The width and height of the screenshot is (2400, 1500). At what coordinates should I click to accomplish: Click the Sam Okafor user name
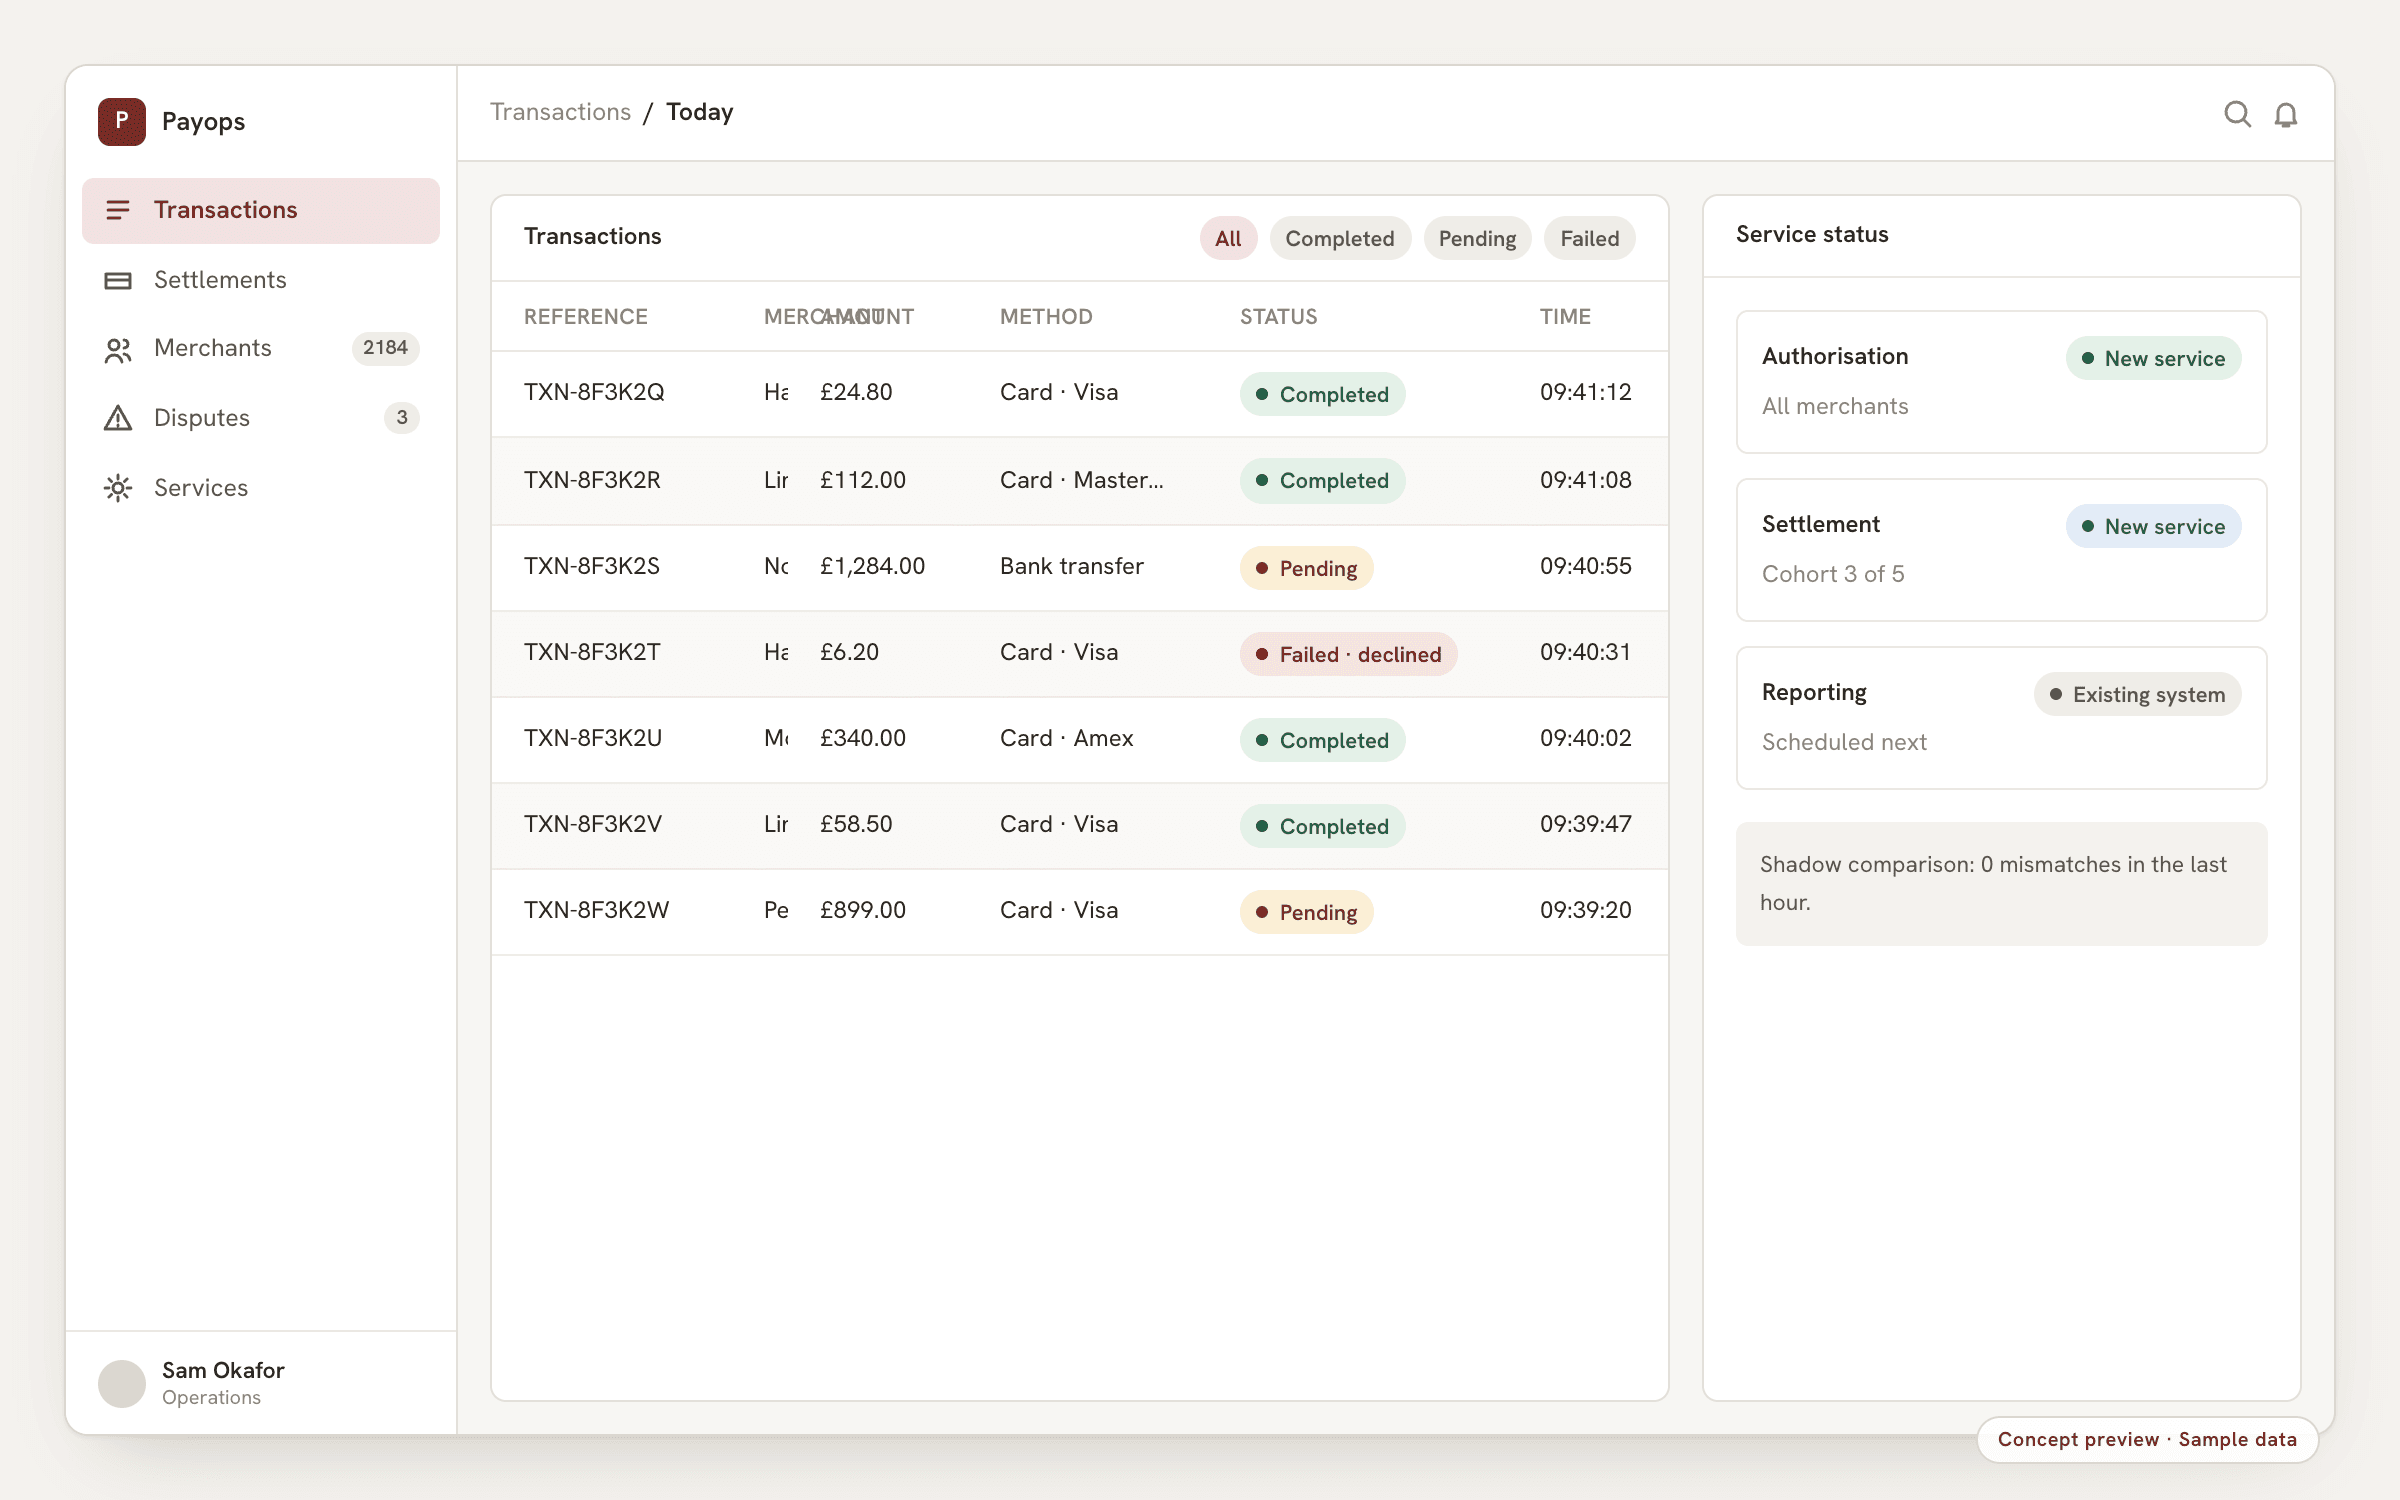pyautogui.click(x=223, y=1370)
